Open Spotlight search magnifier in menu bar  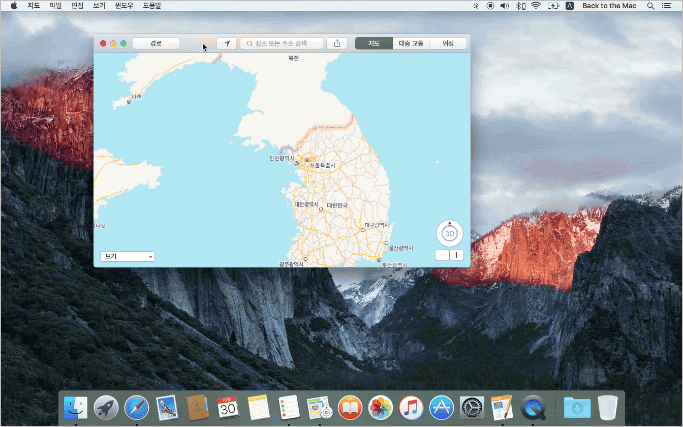point(650,6)
